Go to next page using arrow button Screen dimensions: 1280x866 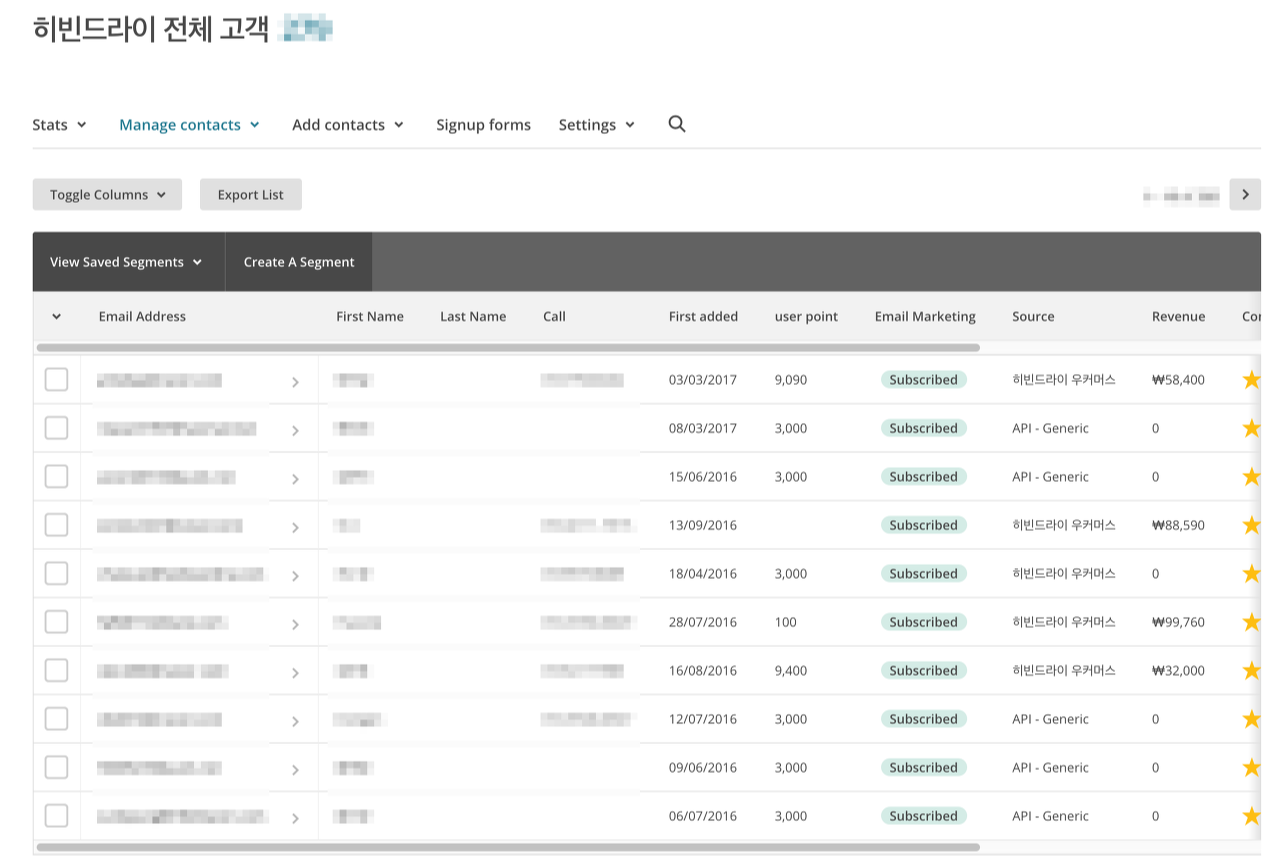point(1245,194)
